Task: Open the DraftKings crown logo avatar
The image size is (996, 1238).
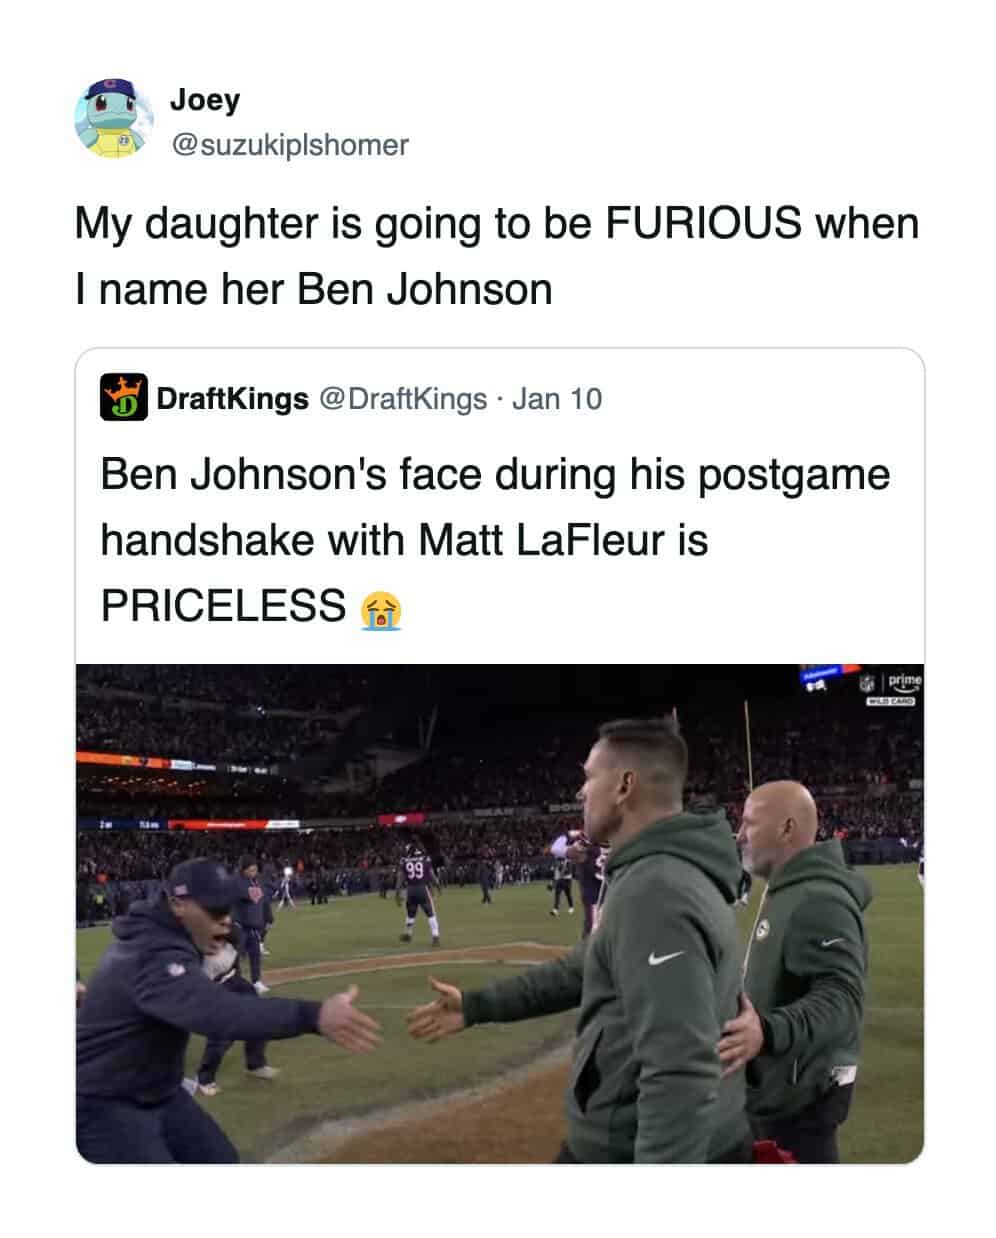Action: [x=124, y=398]
